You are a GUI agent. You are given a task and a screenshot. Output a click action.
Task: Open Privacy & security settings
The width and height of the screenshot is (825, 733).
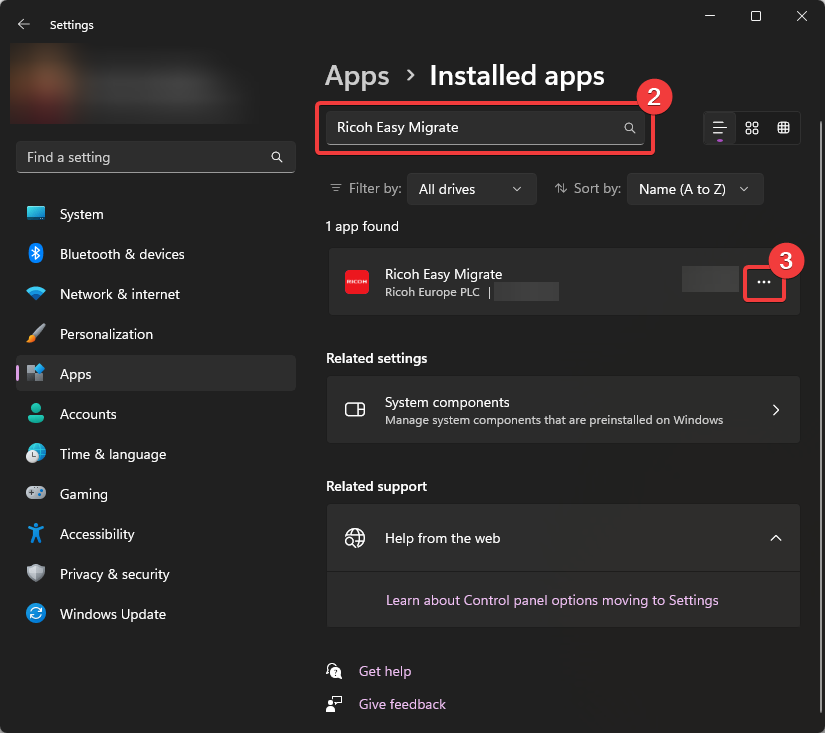tap(114, 574)
